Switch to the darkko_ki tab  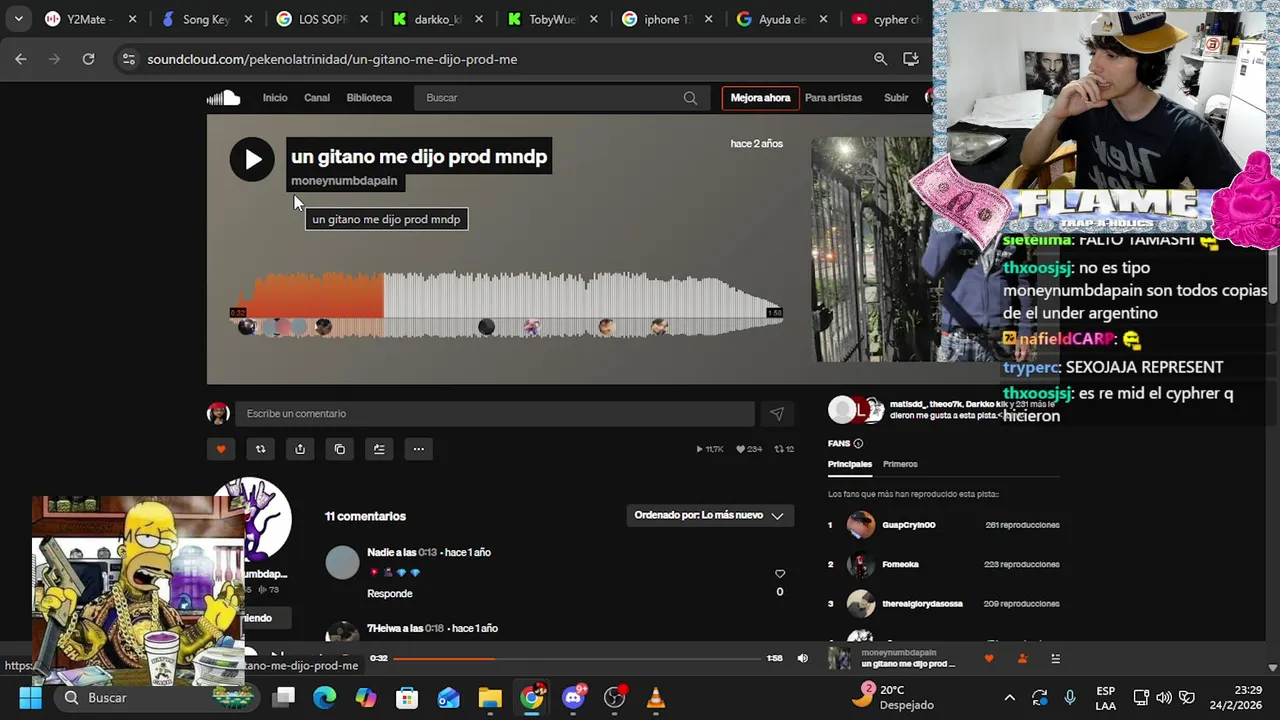coord(438,19)
